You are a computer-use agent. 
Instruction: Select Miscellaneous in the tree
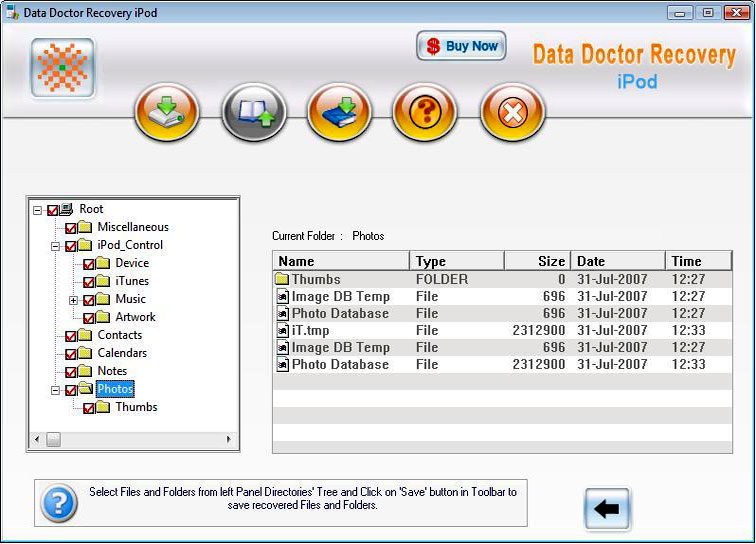pos(133,227)
